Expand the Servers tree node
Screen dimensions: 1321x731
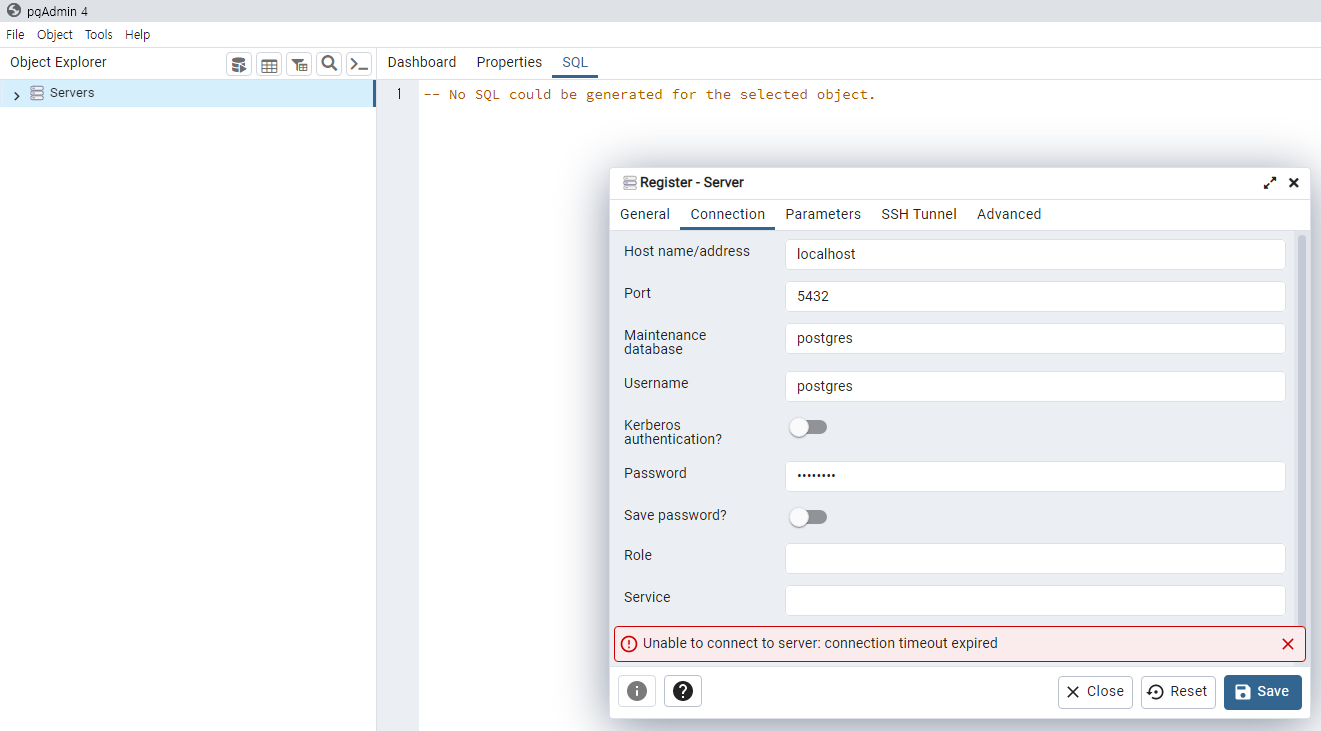16,95
